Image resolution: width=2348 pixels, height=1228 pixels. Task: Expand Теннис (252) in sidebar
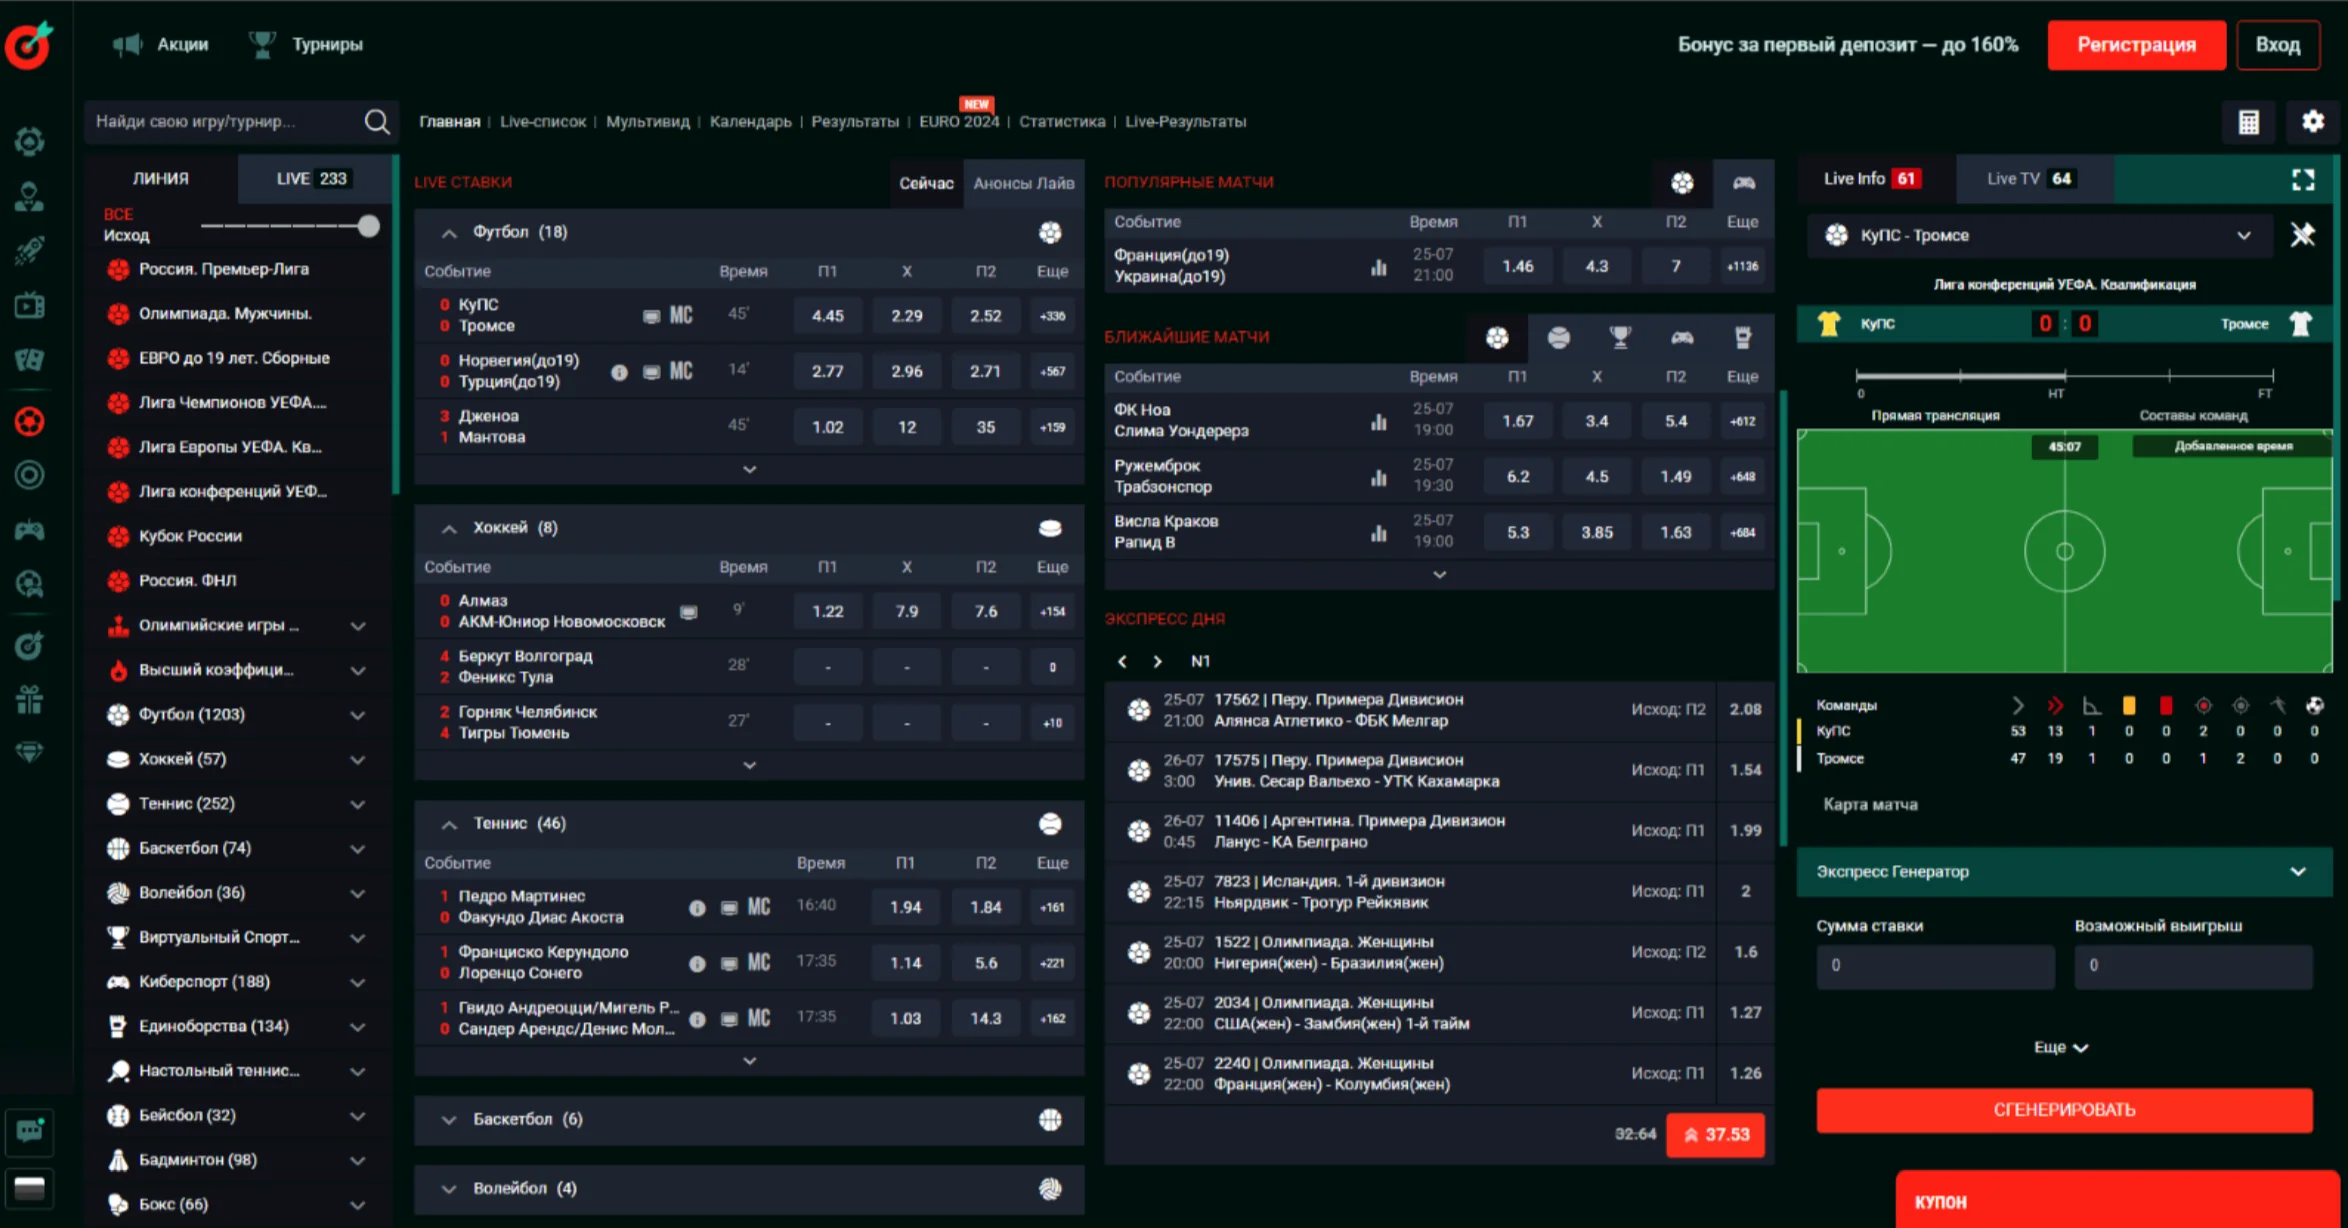357,804
